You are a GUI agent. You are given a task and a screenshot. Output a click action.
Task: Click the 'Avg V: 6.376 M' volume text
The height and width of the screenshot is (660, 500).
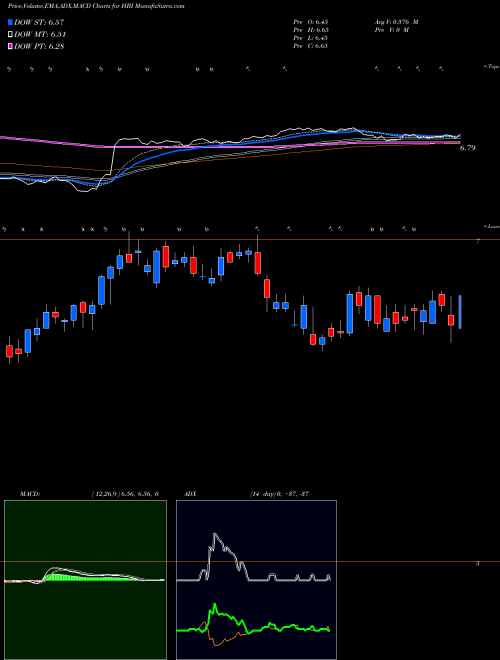(x=396, y=21)
